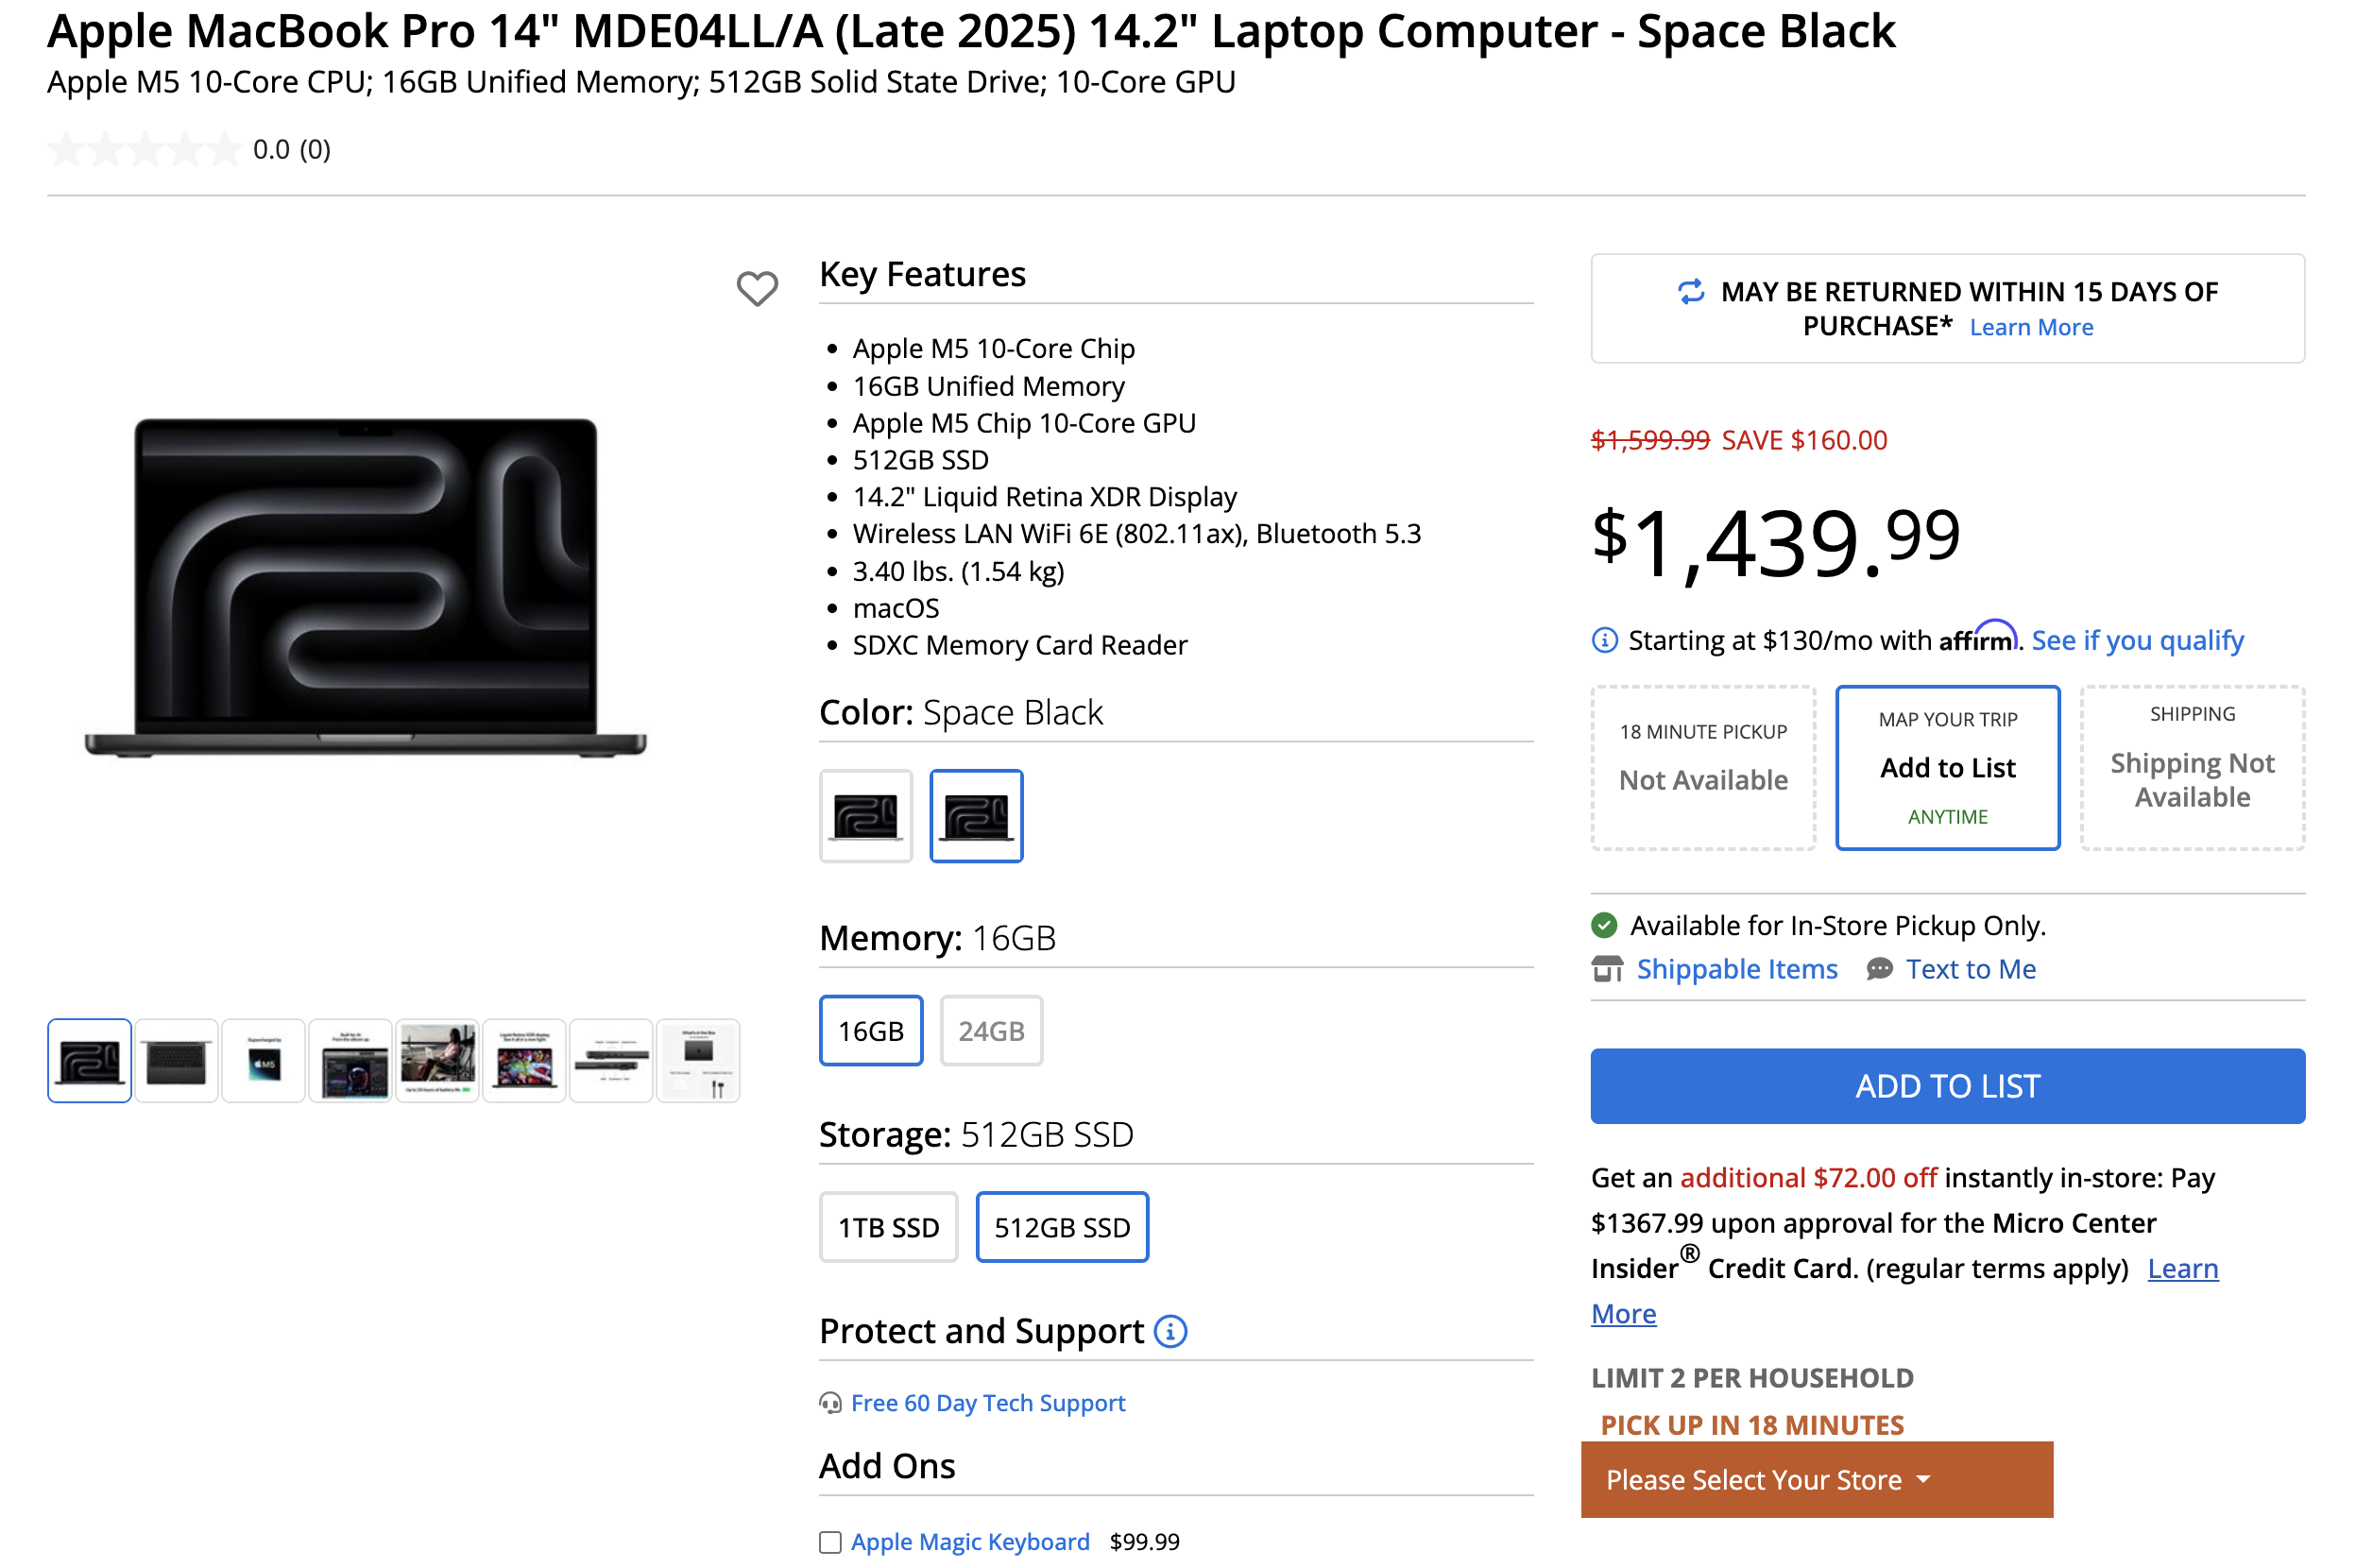Click the return policy refresh icon

click(1689, 293)
